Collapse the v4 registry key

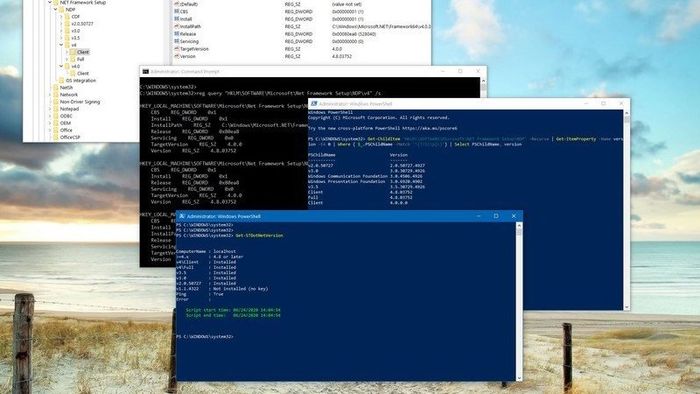tap(61, 45)
